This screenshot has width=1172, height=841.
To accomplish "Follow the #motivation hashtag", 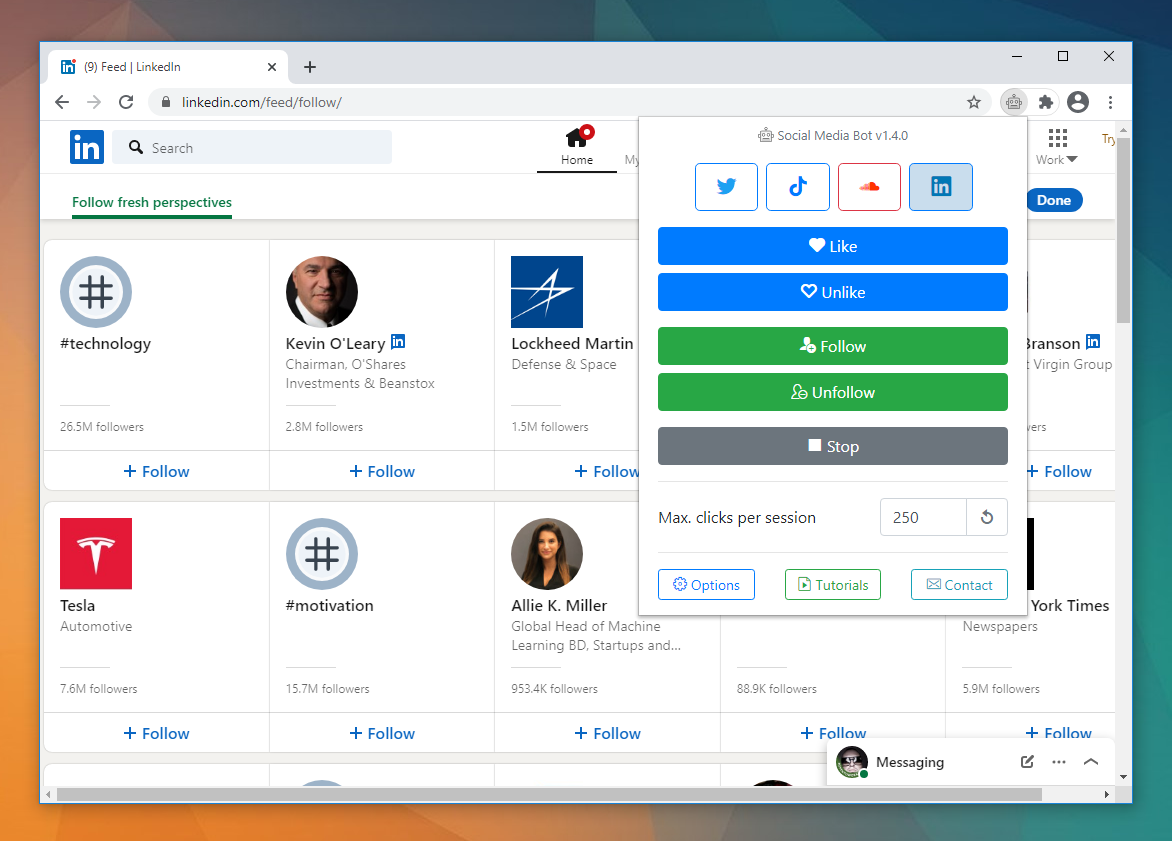I will pos(382,733).
